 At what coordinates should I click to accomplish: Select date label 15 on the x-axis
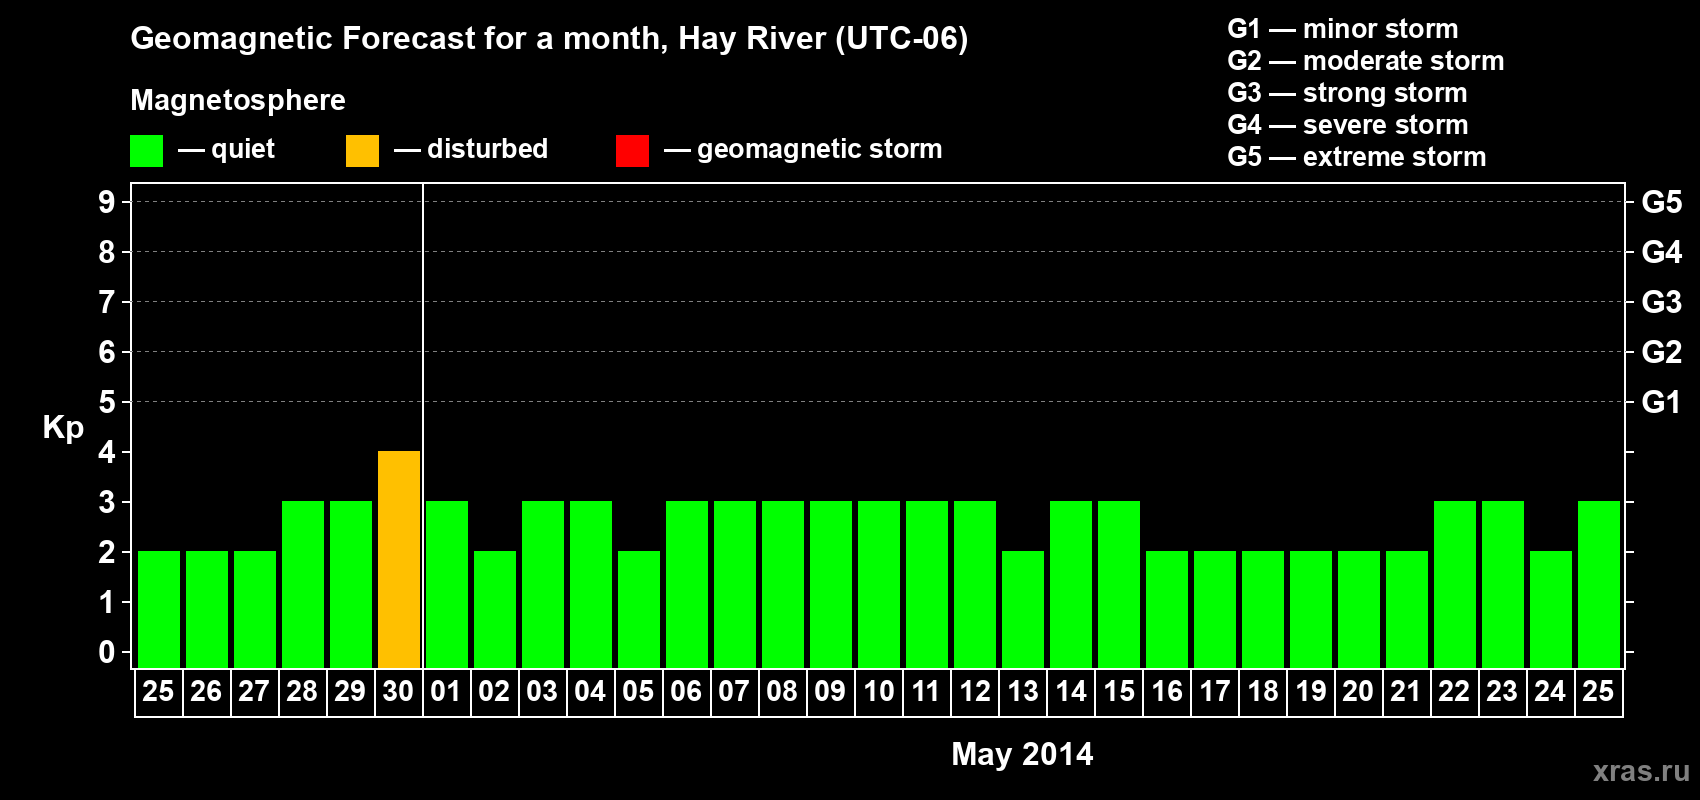tap(1119, 692)
